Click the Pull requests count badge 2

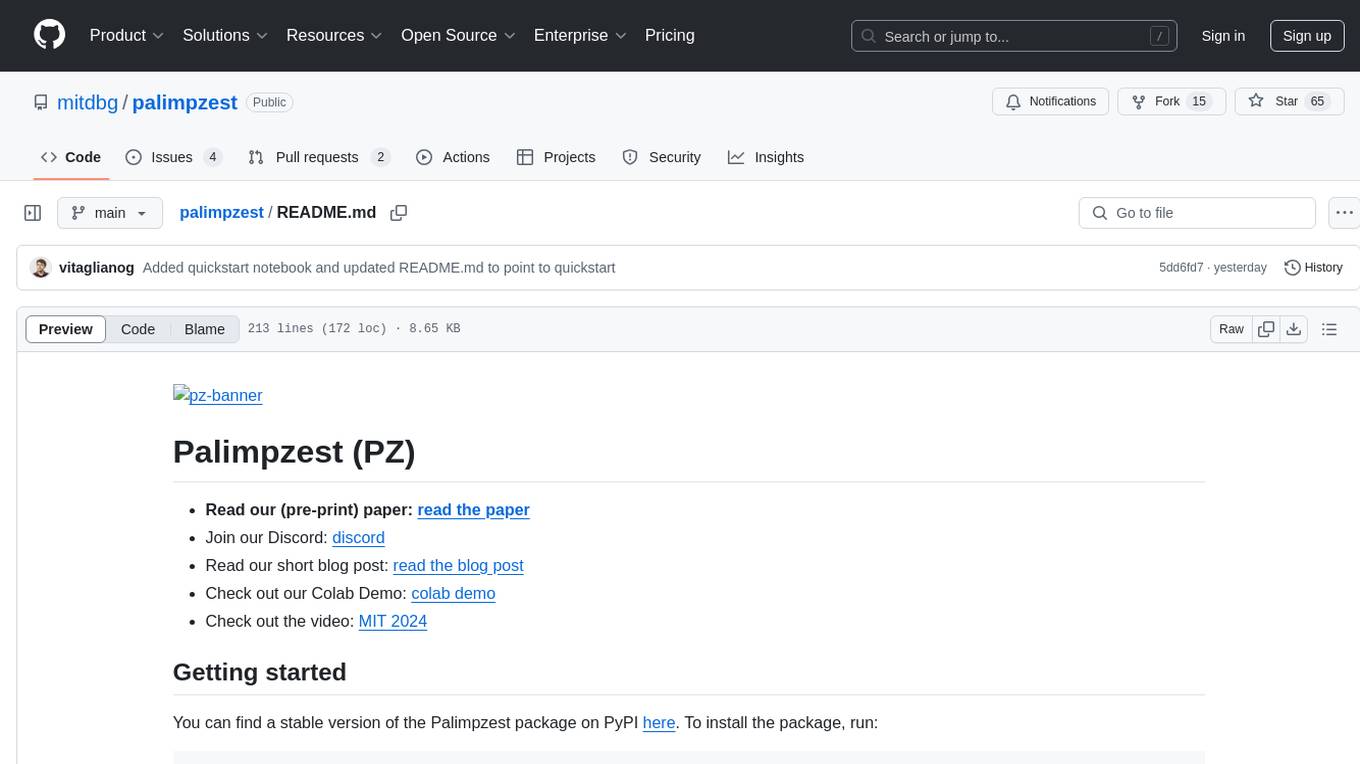[380, 157]
